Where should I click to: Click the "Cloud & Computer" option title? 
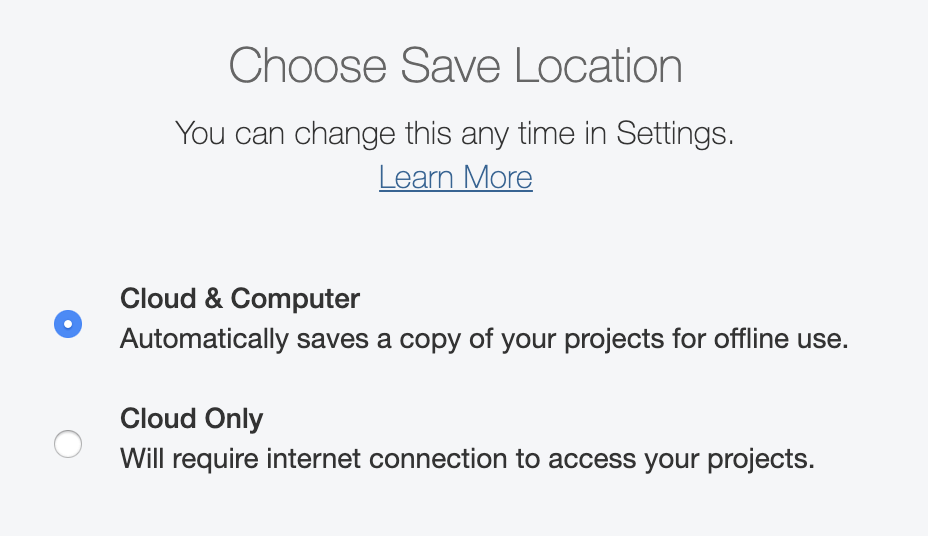click(240, 298)
